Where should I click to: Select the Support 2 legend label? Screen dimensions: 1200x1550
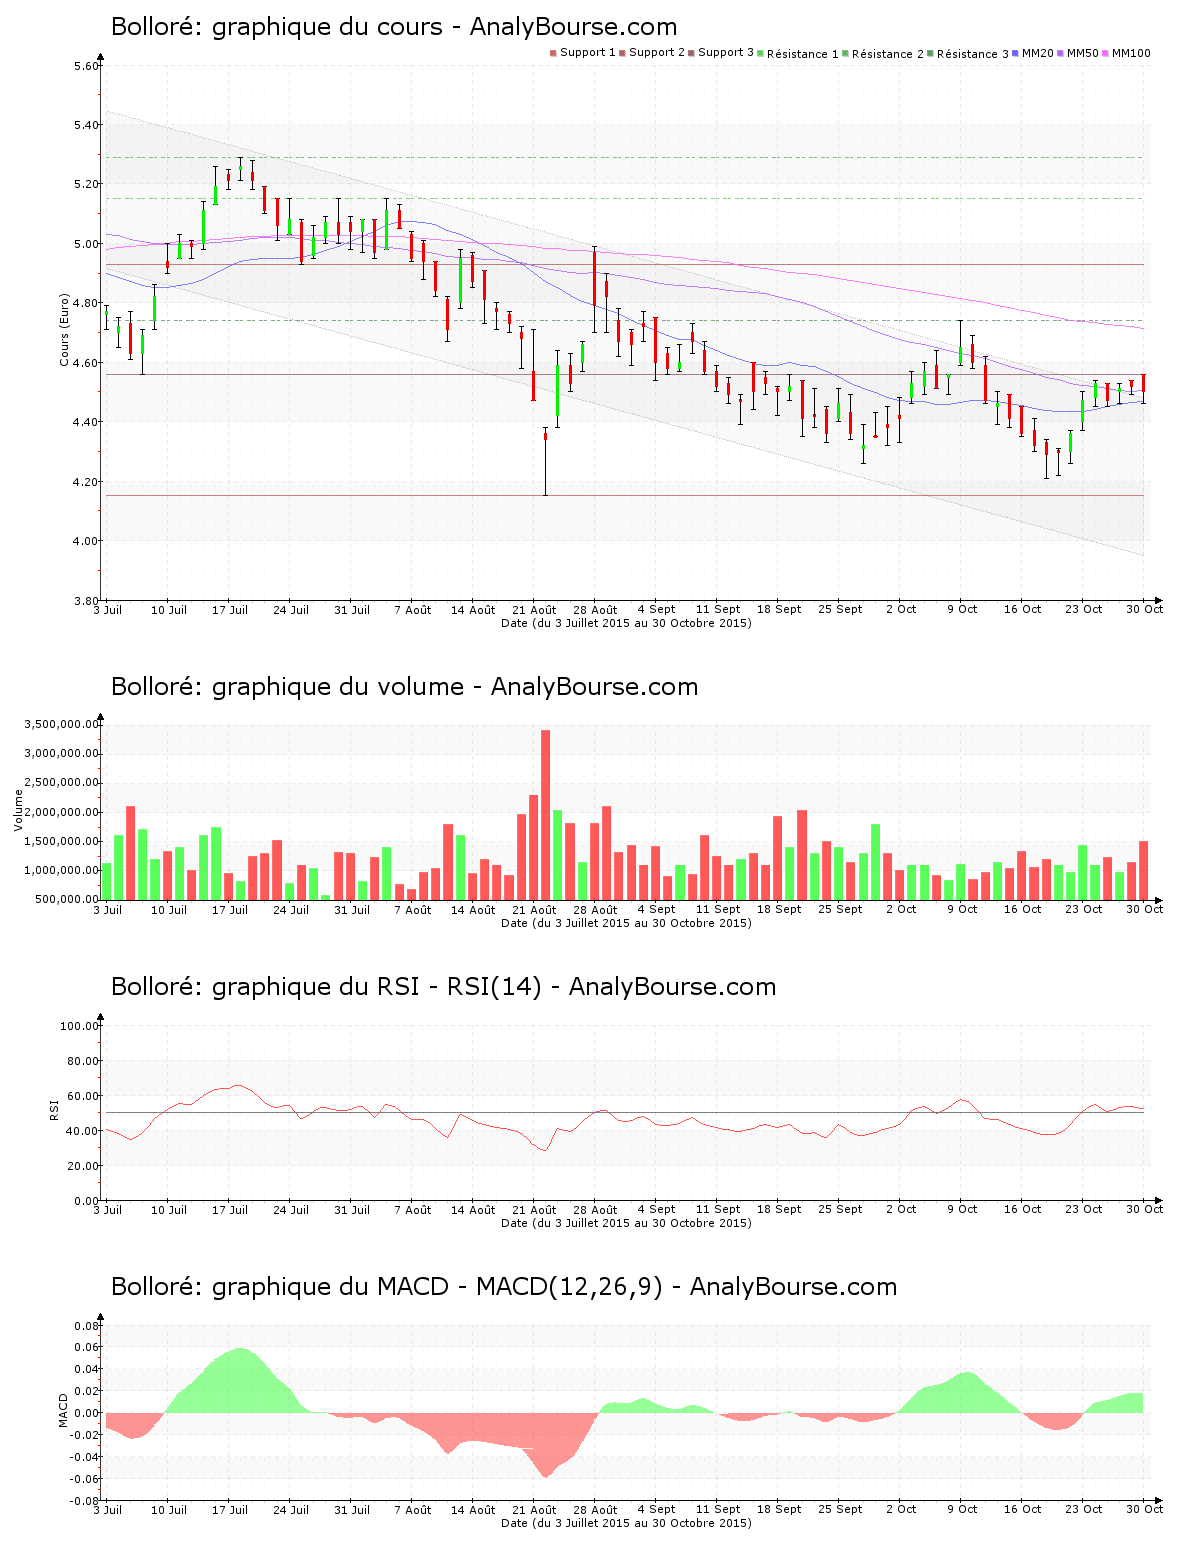point(657,53)
